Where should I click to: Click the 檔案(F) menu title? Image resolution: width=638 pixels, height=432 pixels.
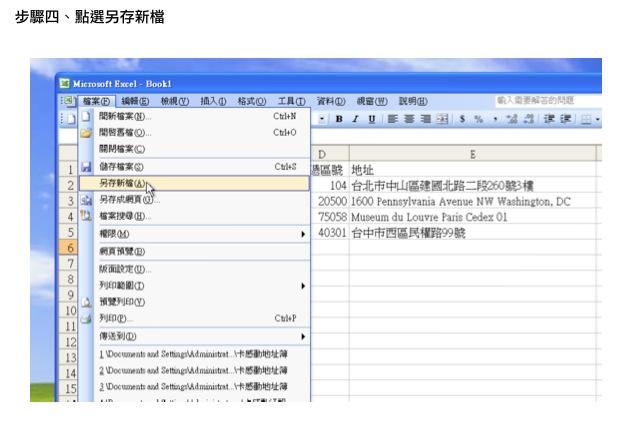point(96,101)
